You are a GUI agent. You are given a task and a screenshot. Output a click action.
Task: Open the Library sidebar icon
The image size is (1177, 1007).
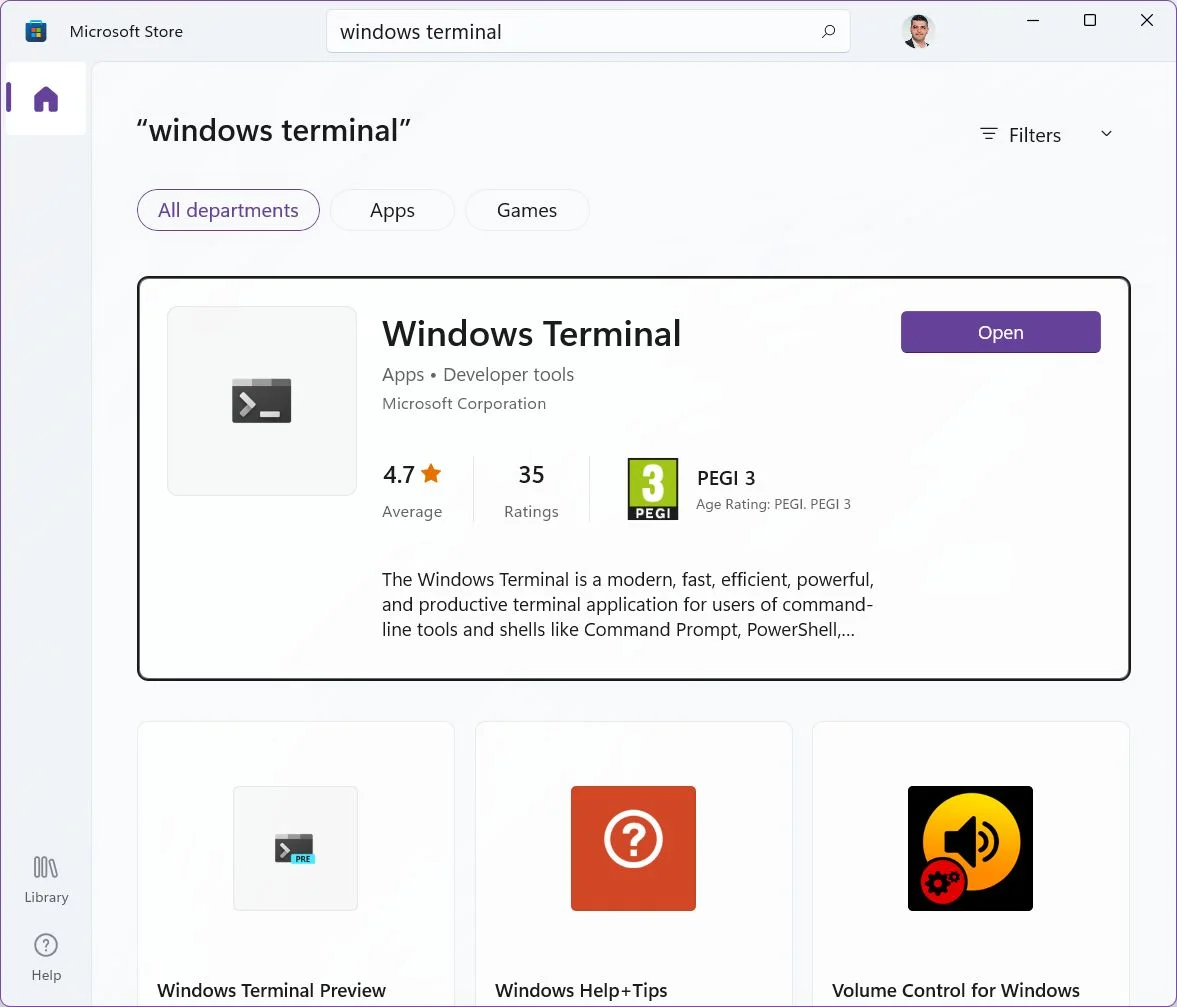coord(46,867)
